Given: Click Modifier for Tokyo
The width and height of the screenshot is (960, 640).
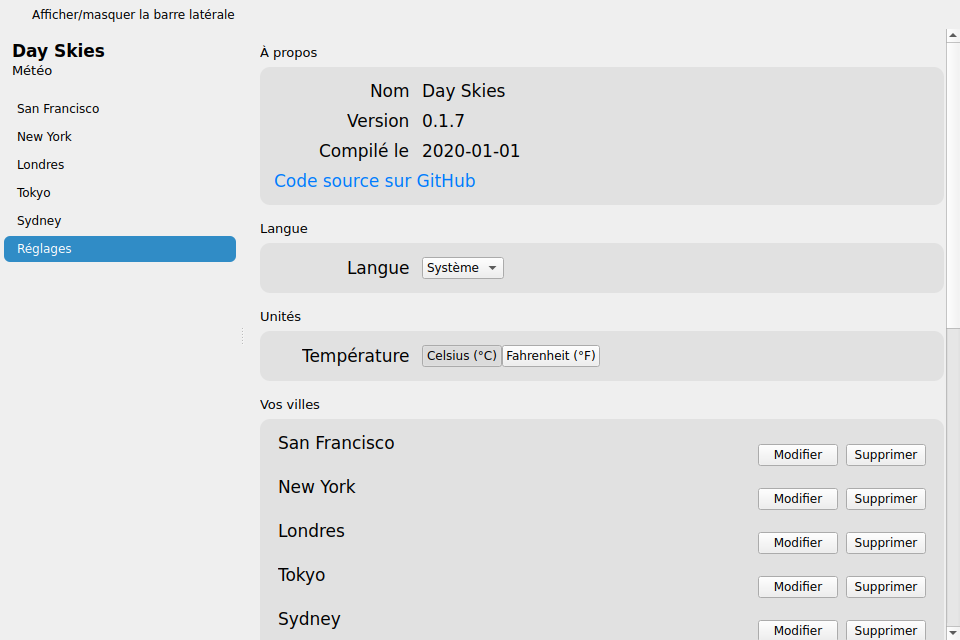Looking at the screenshot, I should tap(797, 587).
